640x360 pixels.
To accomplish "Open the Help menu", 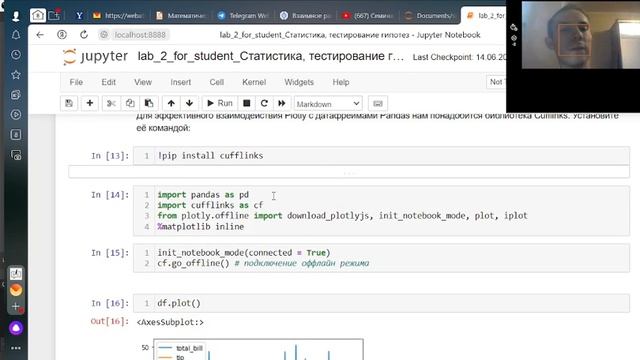I will tap(340, 82).
